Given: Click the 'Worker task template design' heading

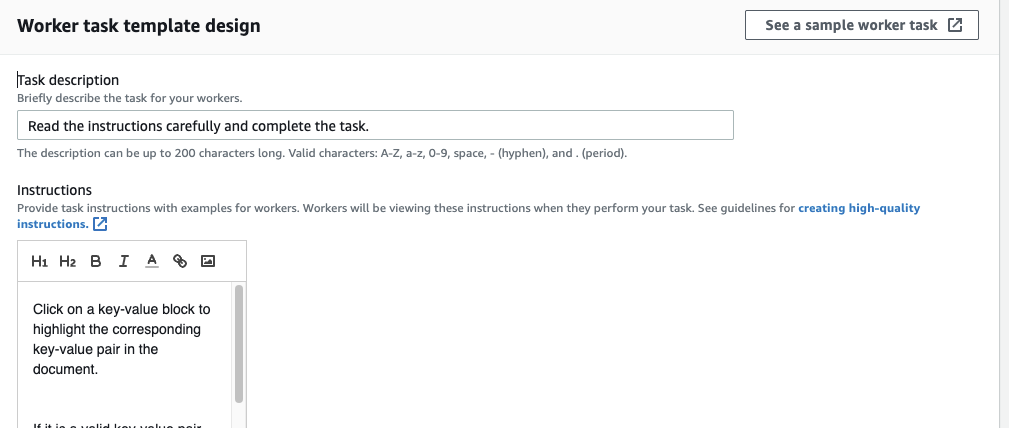Looking at the screenshot, I should coord(139,26).
